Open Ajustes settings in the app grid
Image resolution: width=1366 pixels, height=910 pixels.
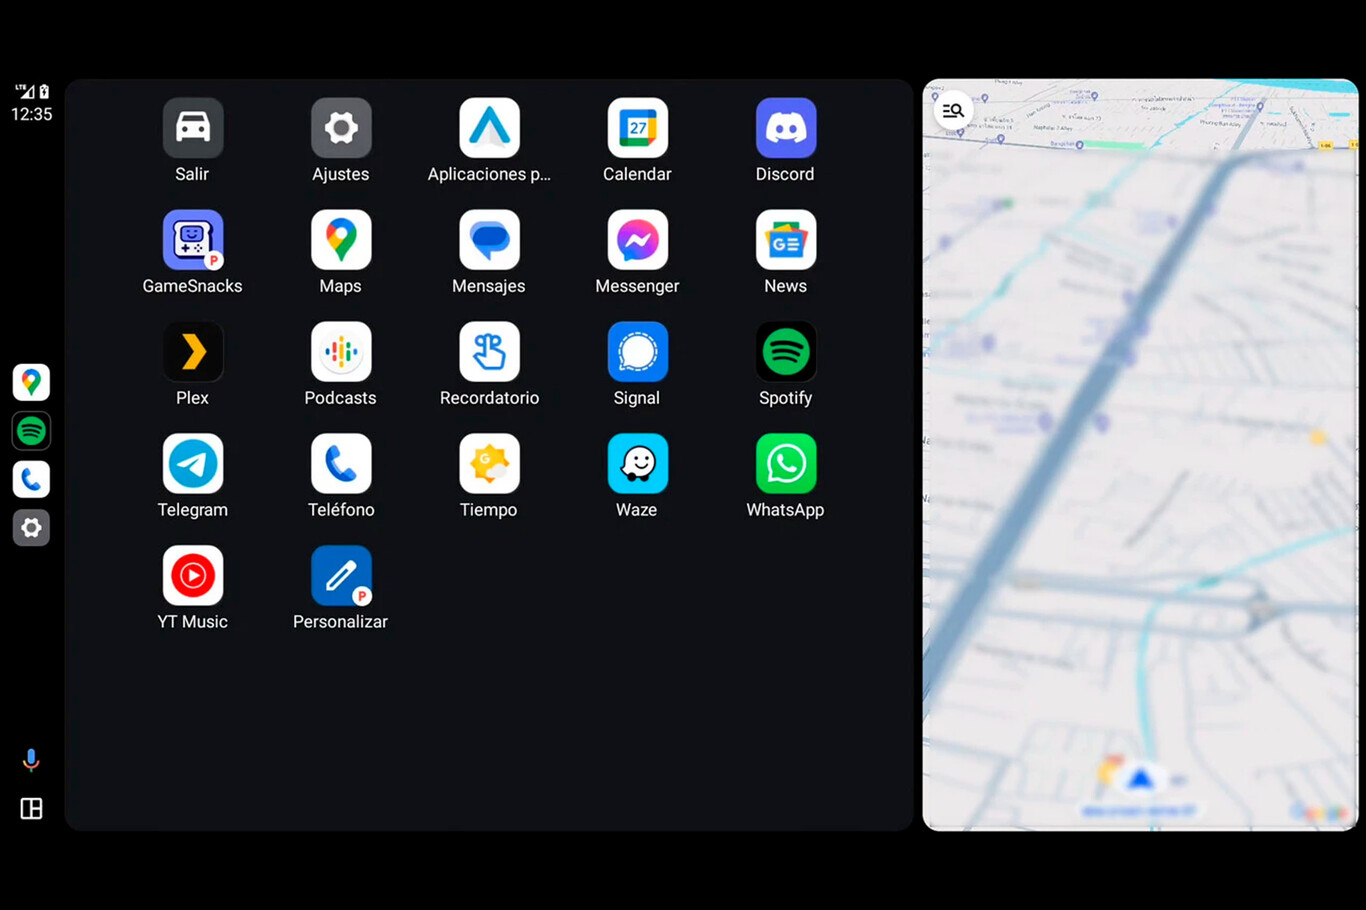(341, 128)
